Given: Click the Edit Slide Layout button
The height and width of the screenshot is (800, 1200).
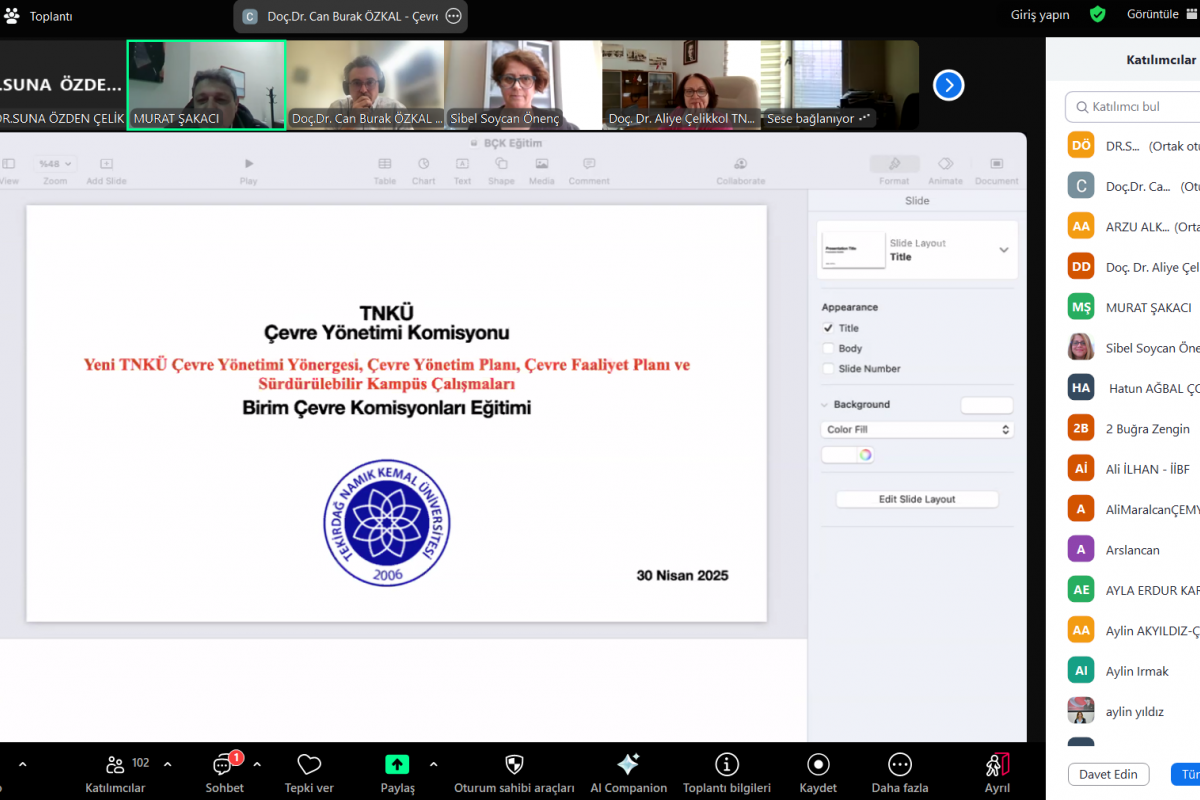Looking at the screenshot, I should (x=917, y=499).
